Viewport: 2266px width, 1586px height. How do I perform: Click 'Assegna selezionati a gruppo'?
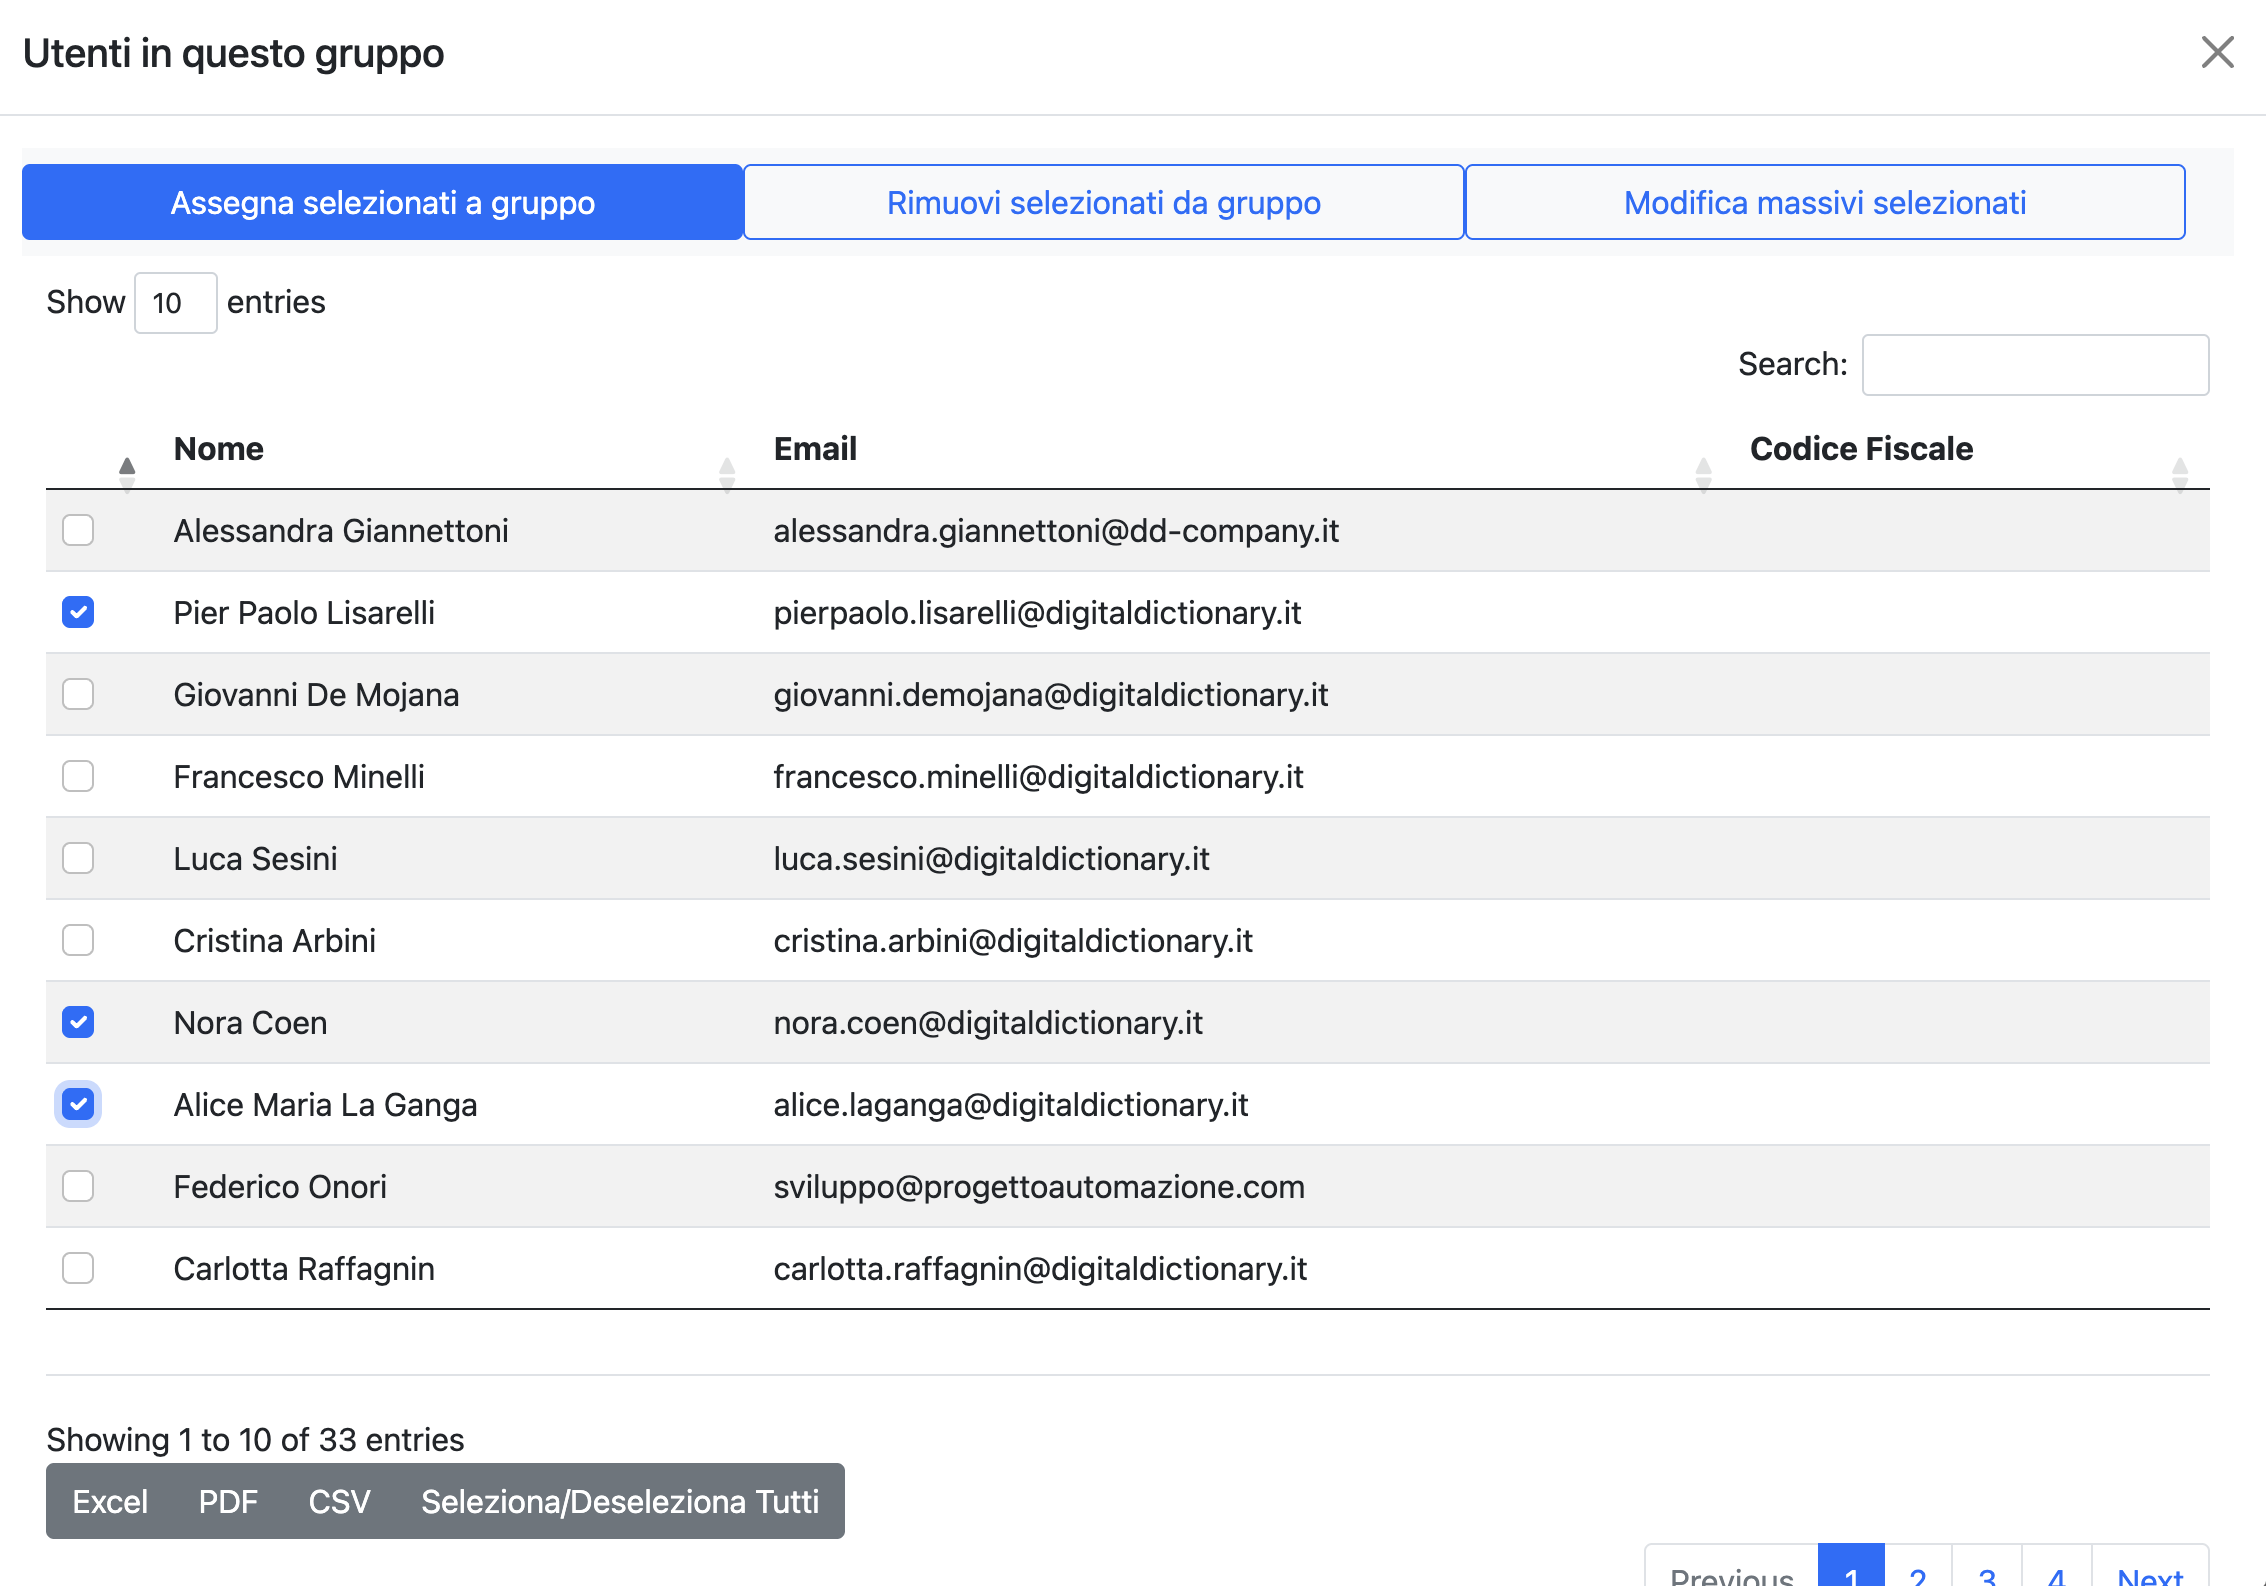[x=383, y=202]
